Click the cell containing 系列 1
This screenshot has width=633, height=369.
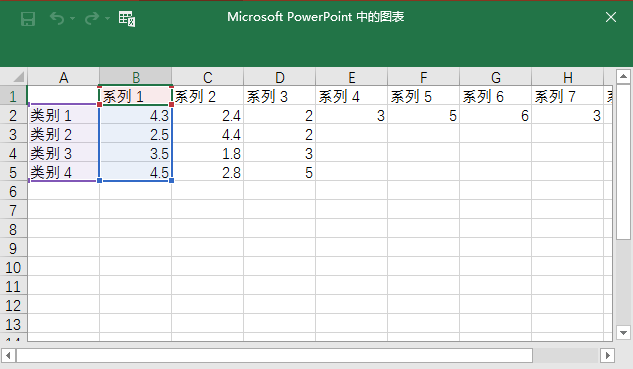136,96
